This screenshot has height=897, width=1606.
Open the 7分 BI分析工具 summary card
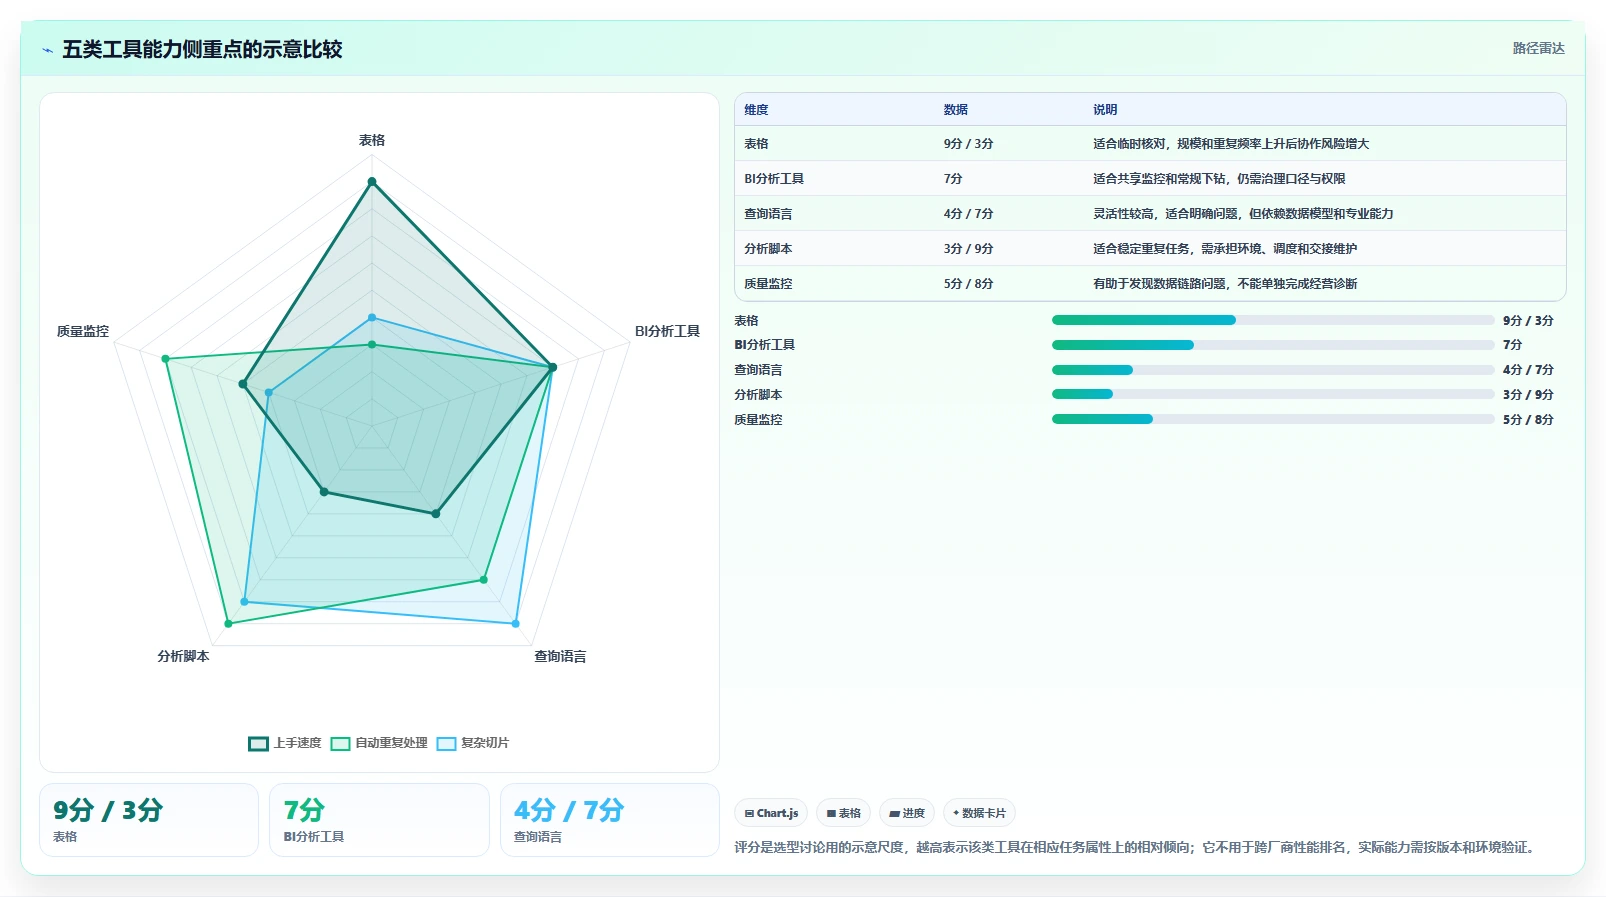point(379,820)
